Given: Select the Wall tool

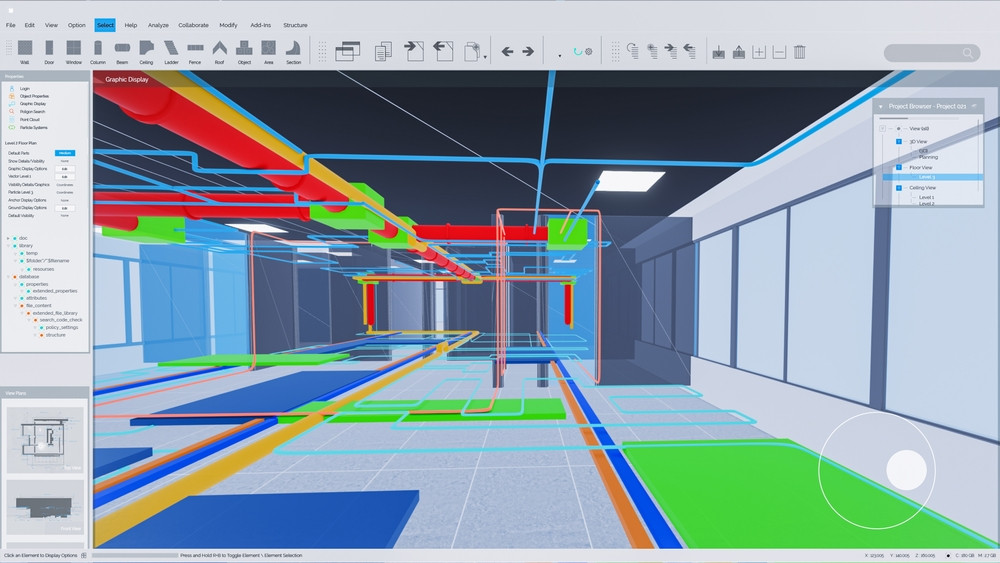Looking at the screenshot, I should click(25, 49).
